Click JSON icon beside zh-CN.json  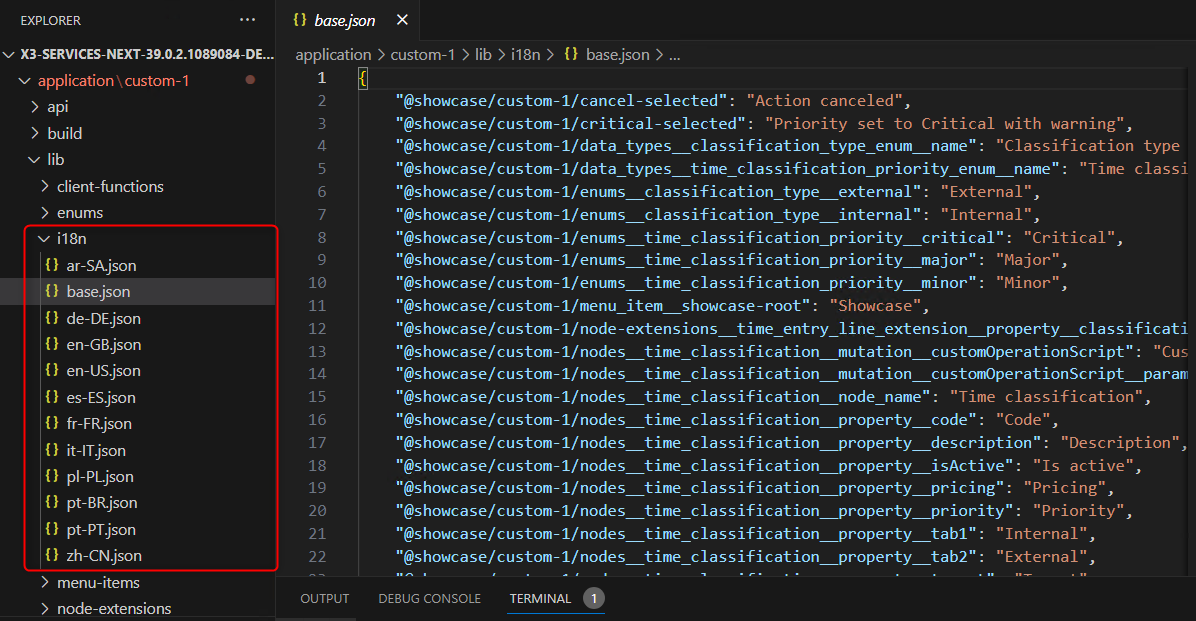[x=52, y=555]
